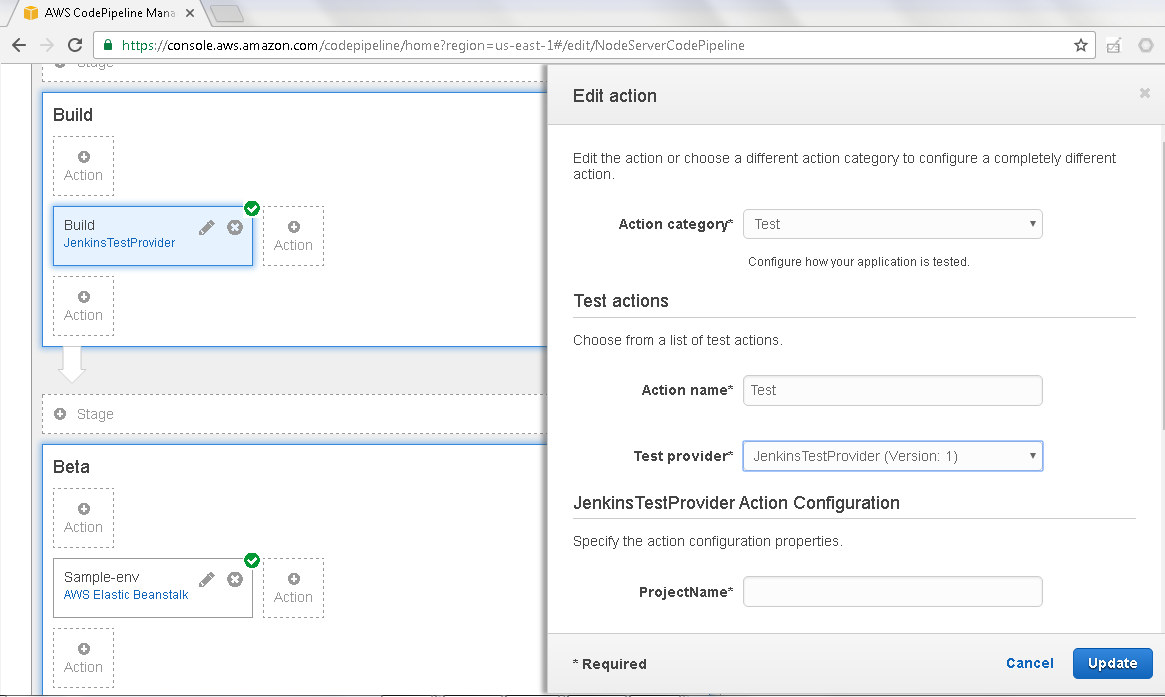Click the Test actions heading
Image resolution: width=1165 pixels, height=697 pixels.
621,301
